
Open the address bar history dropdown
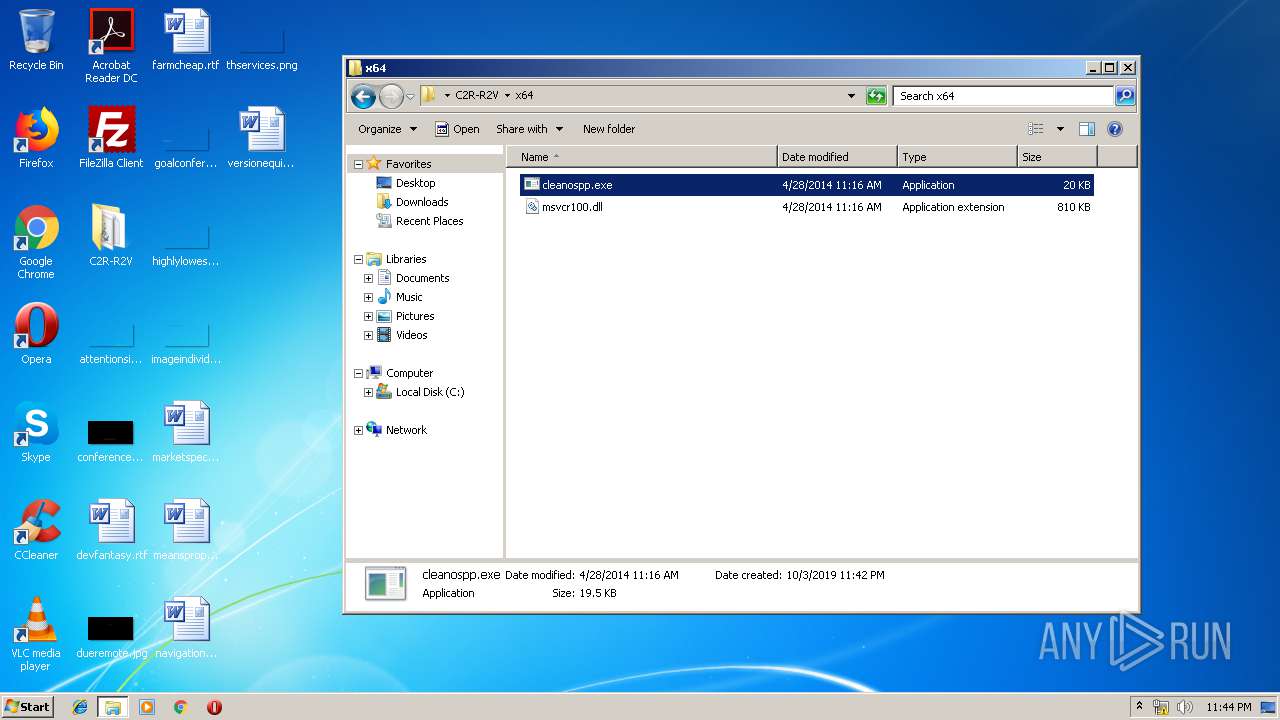click(x=851, y=96)
